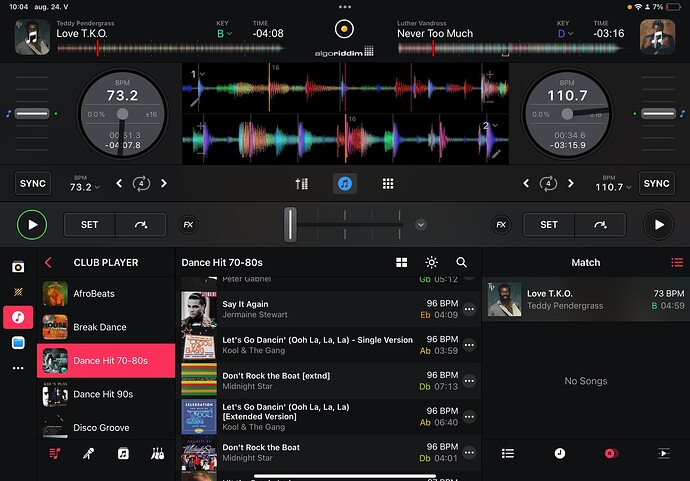Viewport: 690px width, 481px height.
Task: Toggle SYNC on the left deck
Action: pos(33,184)
